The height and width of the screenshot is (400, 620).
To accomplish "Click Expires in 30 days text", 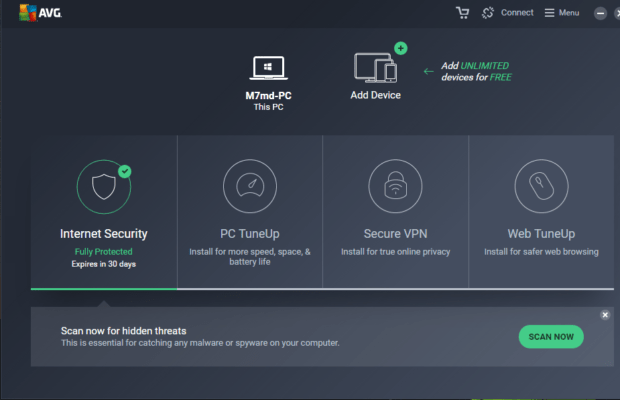I will coord(104,264).
